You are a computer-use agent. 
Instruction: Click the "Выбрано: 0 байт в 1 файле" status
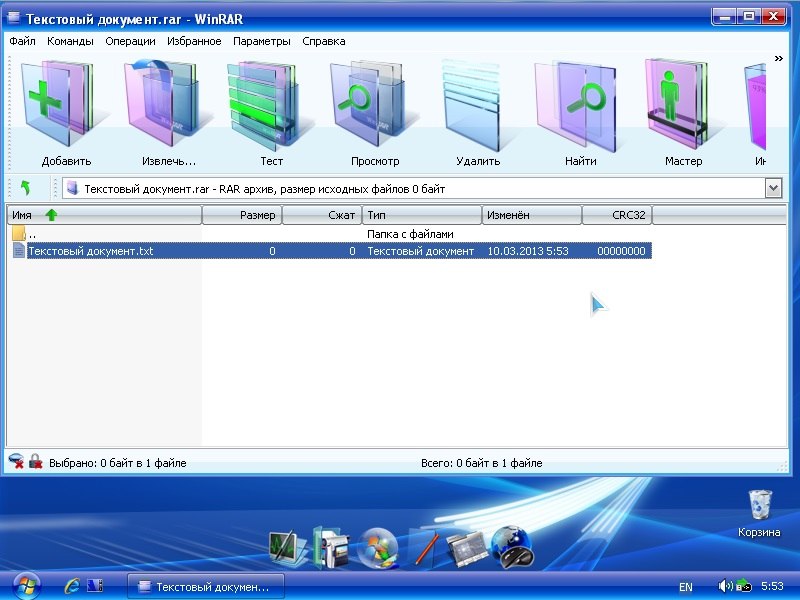pyautogui.click(x=117, y=463)
